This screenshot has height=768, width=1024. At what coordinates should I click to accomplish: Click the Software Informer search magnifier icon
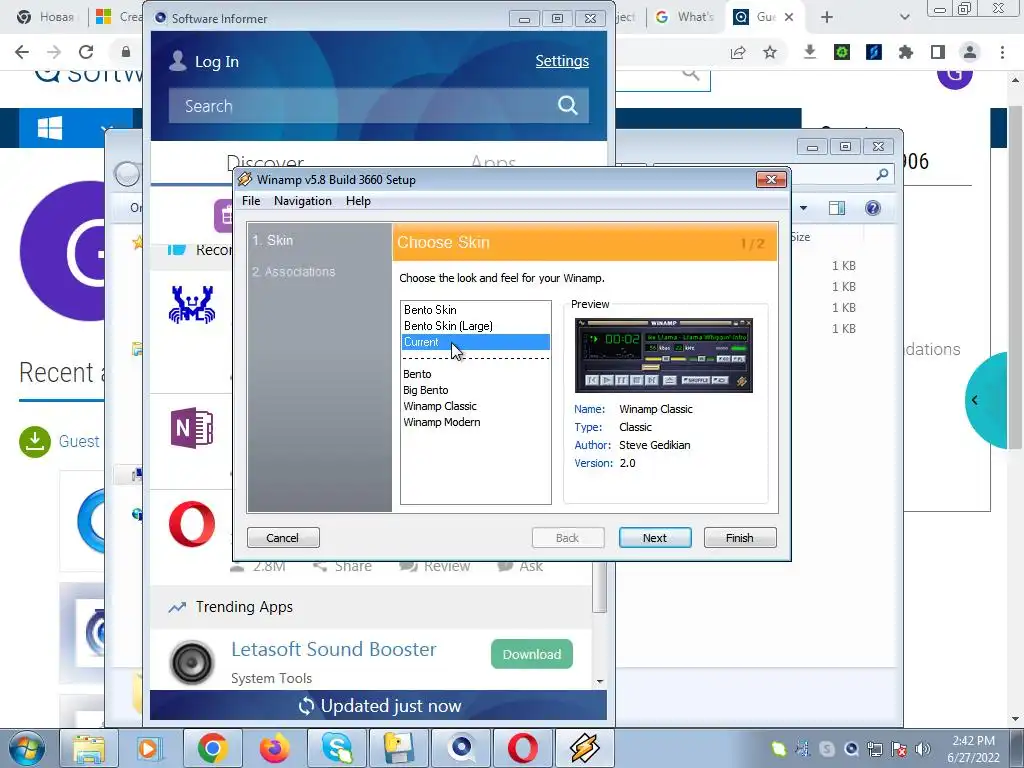(568, 105)
